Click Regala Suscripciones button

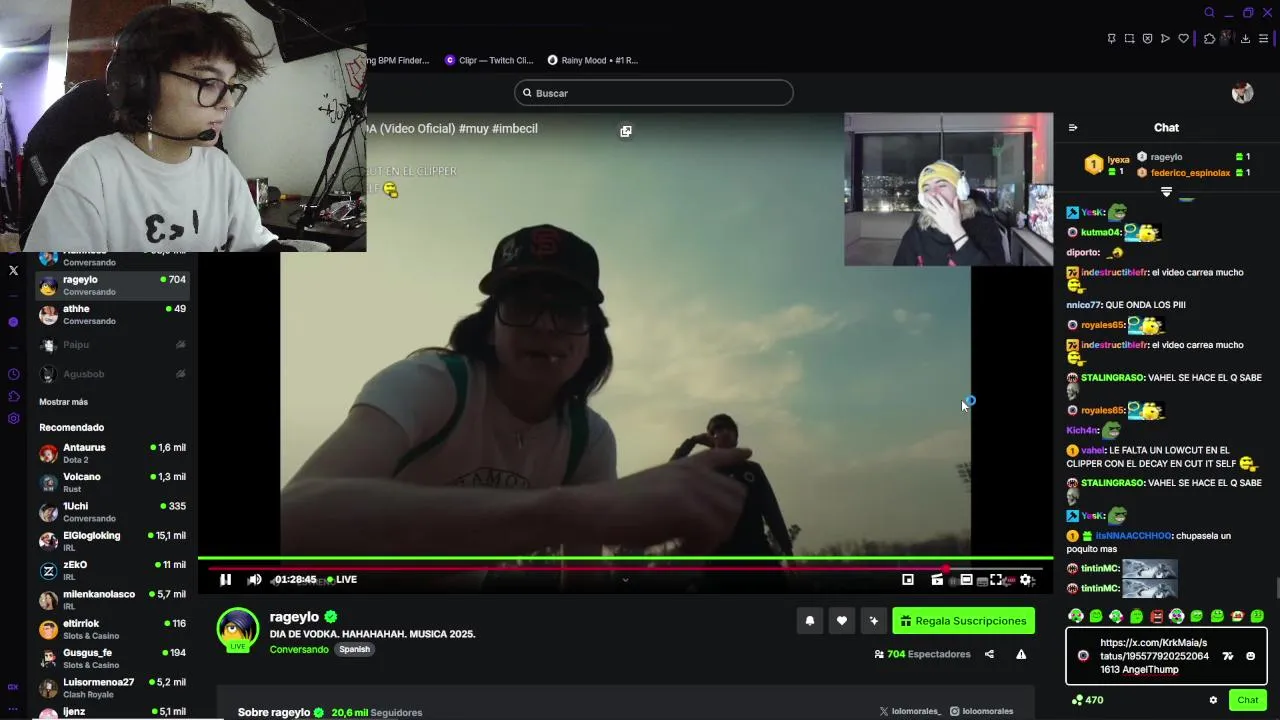pyautogui.click(x=964, y=621)
